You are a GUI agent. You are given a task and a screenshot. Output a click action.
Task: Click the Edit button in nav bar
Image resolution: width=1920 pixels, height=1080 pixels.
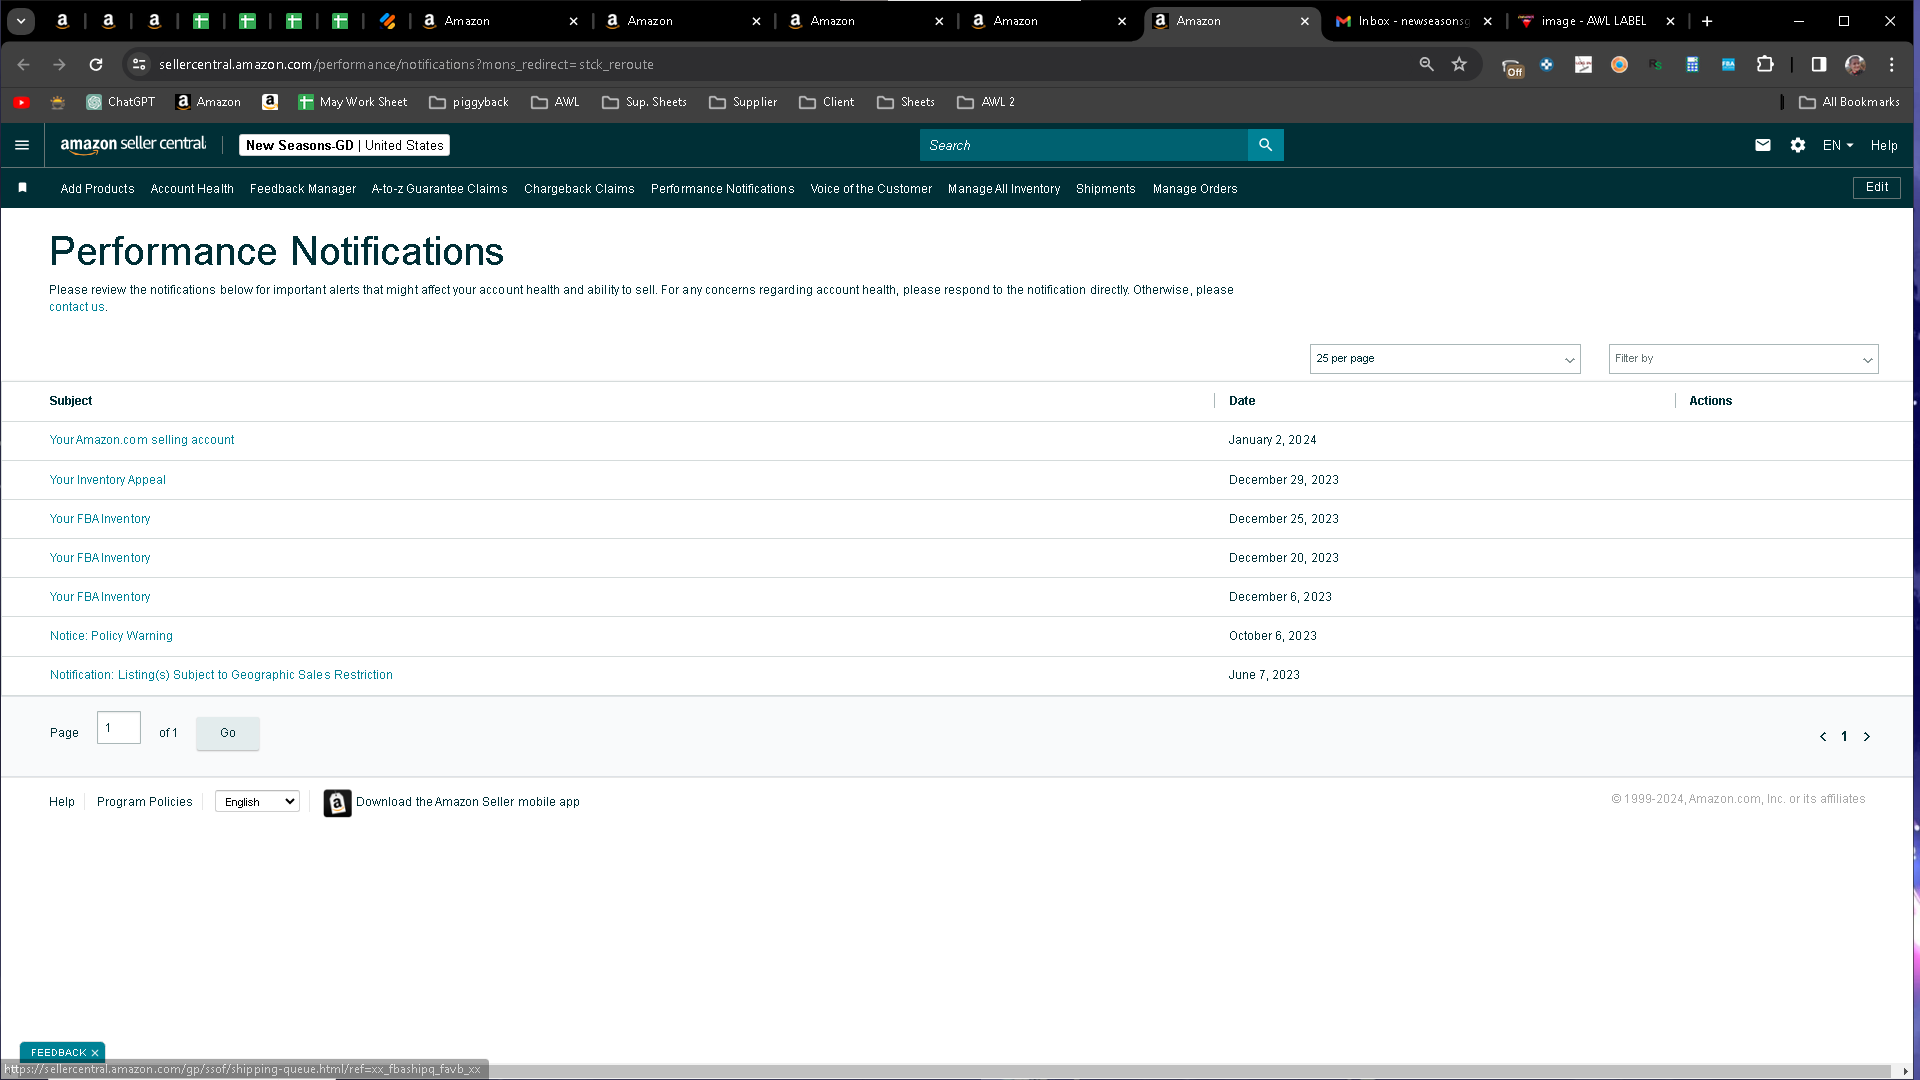pos(1877,187)
